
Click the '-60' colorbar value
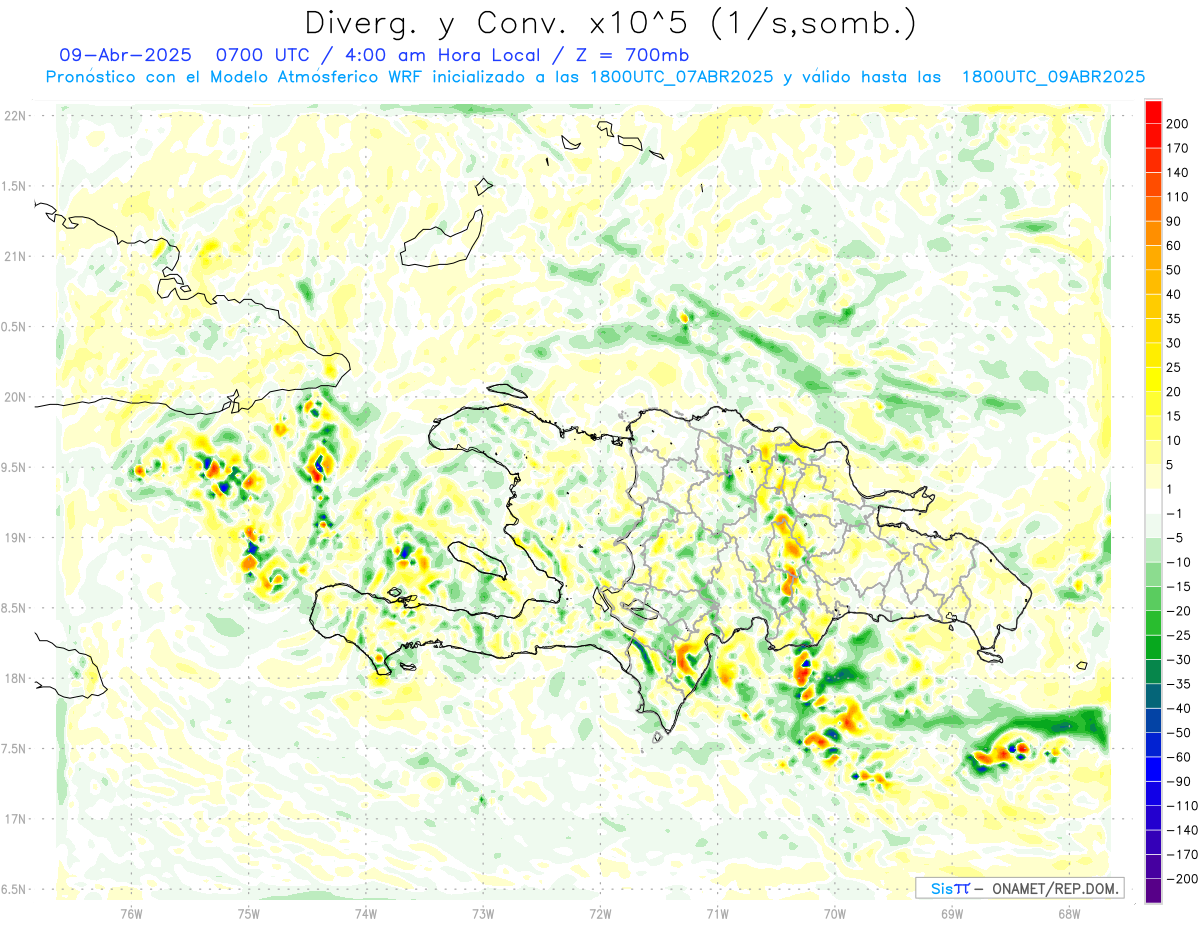[1177, 758]
